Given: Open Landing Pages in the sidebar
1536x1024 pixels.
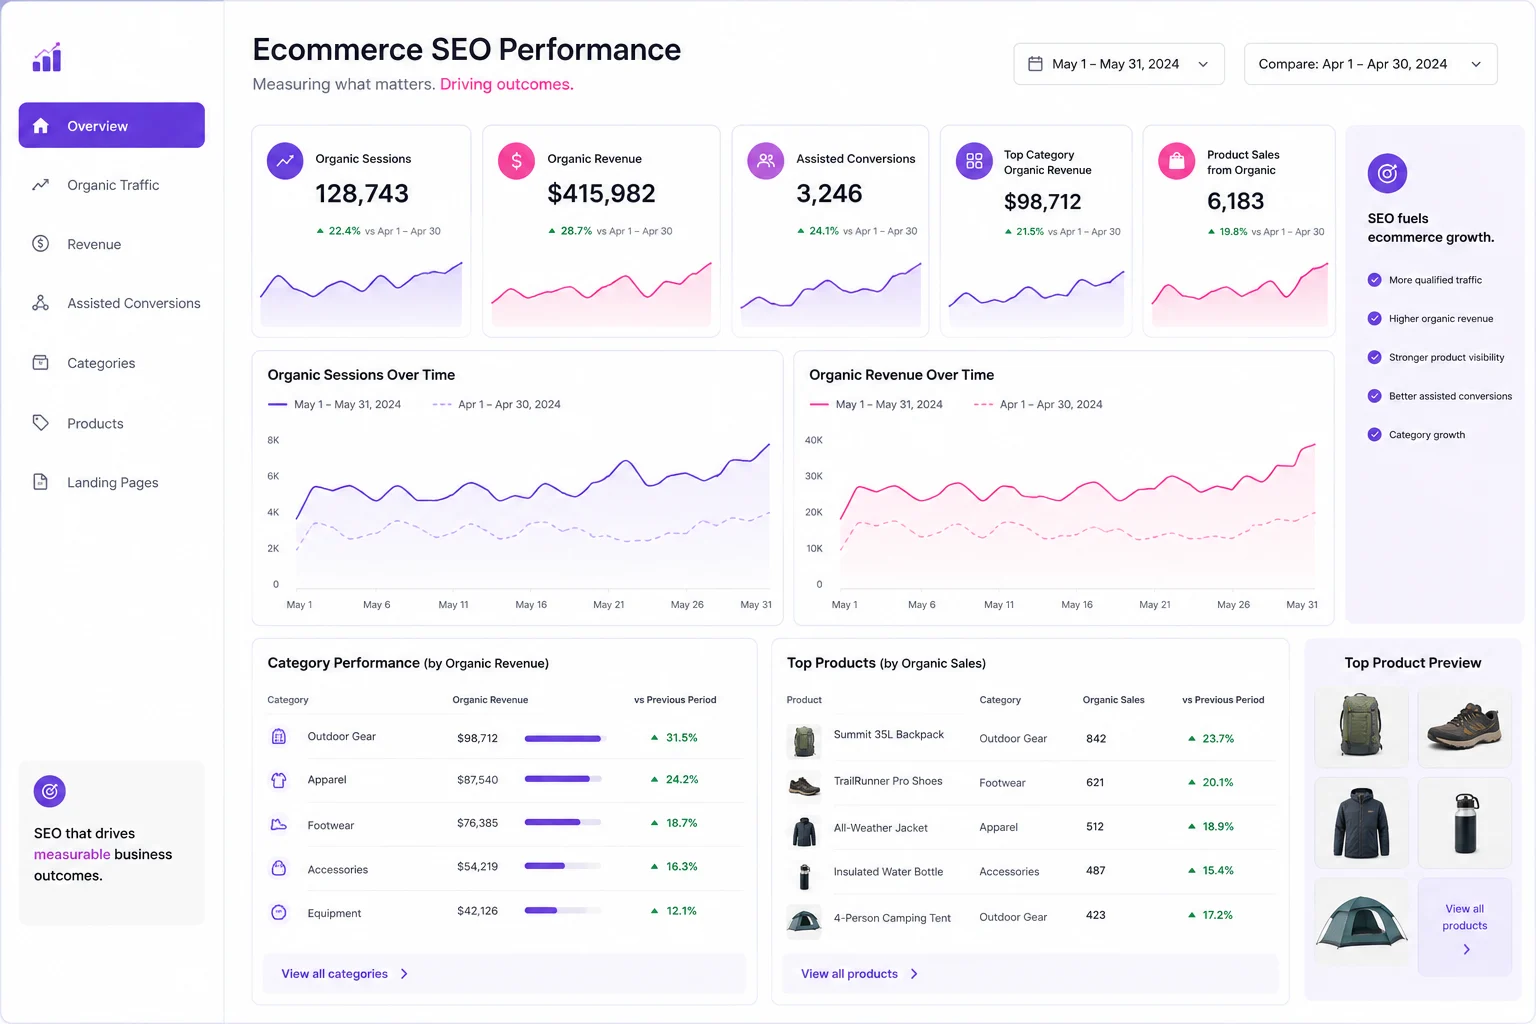Looking at the screenshot, I should 112,482.
